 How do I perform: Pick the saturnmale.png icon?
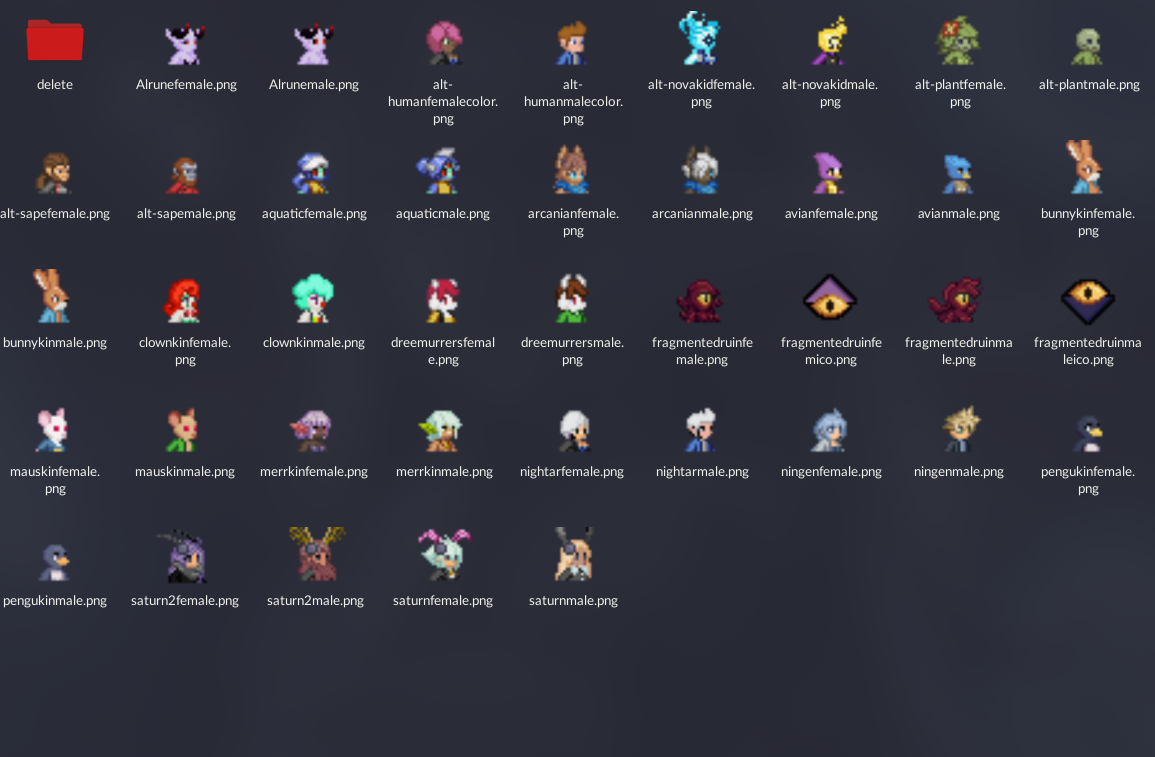(x=572, y=554)
